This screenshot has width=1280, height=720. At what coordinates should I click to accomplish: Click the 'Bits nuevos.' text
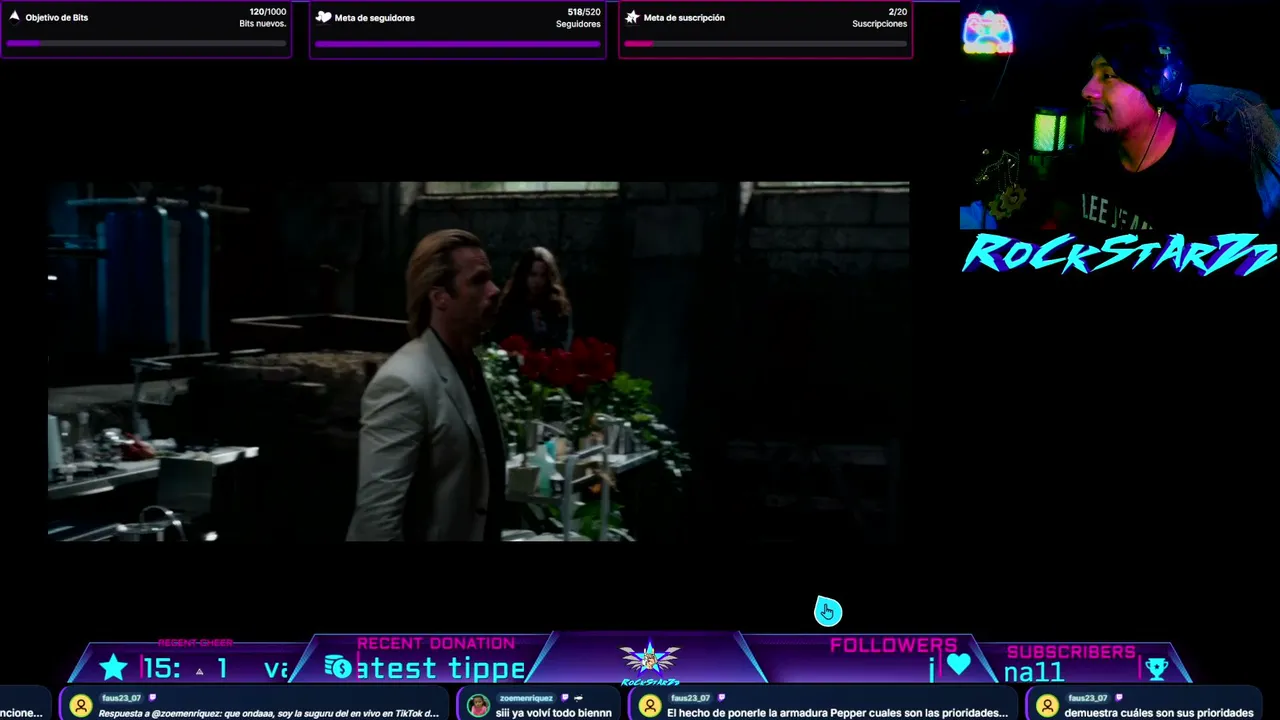263,24
